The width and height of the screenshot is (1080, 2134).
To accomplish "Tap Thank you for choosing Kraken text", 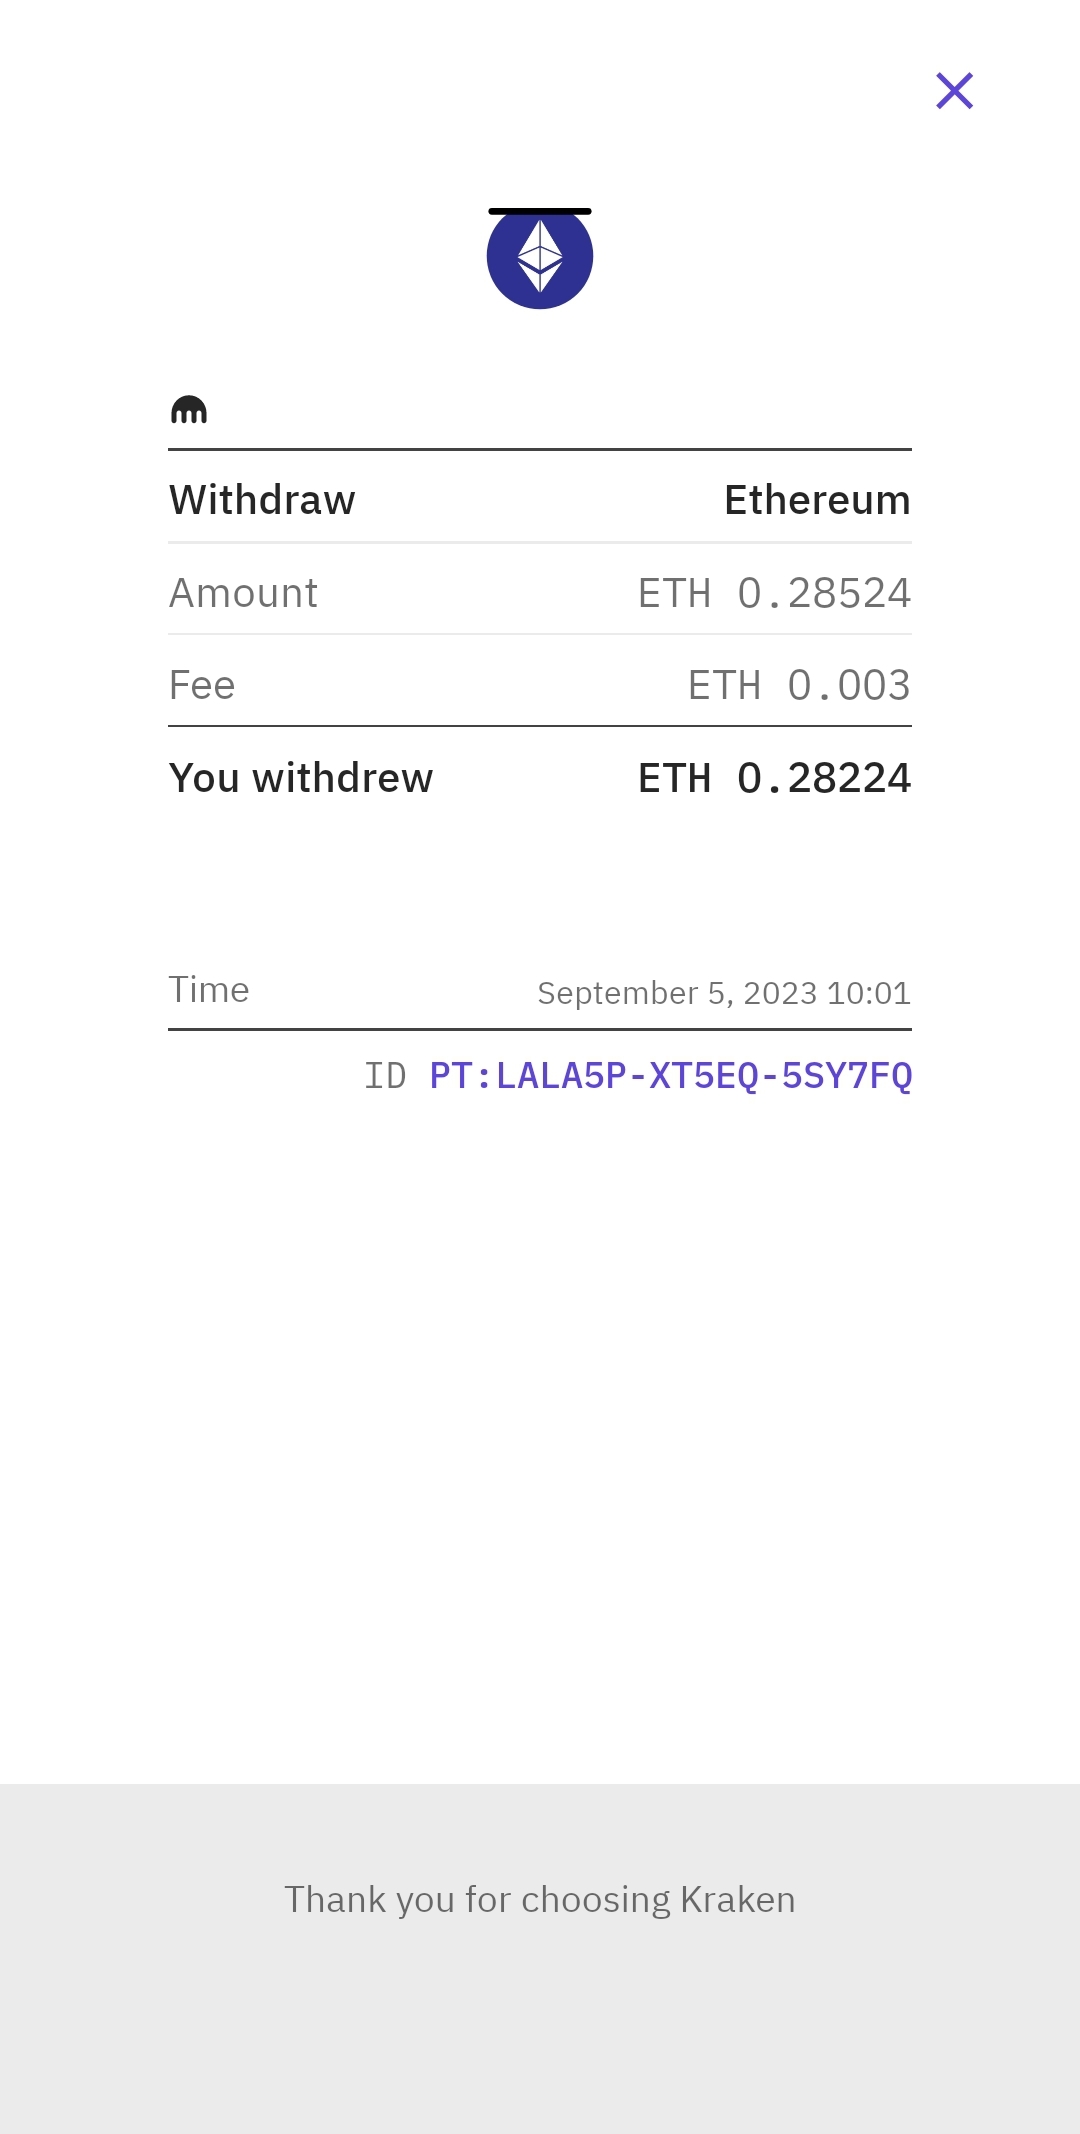I will click(x=540, y=1899).
